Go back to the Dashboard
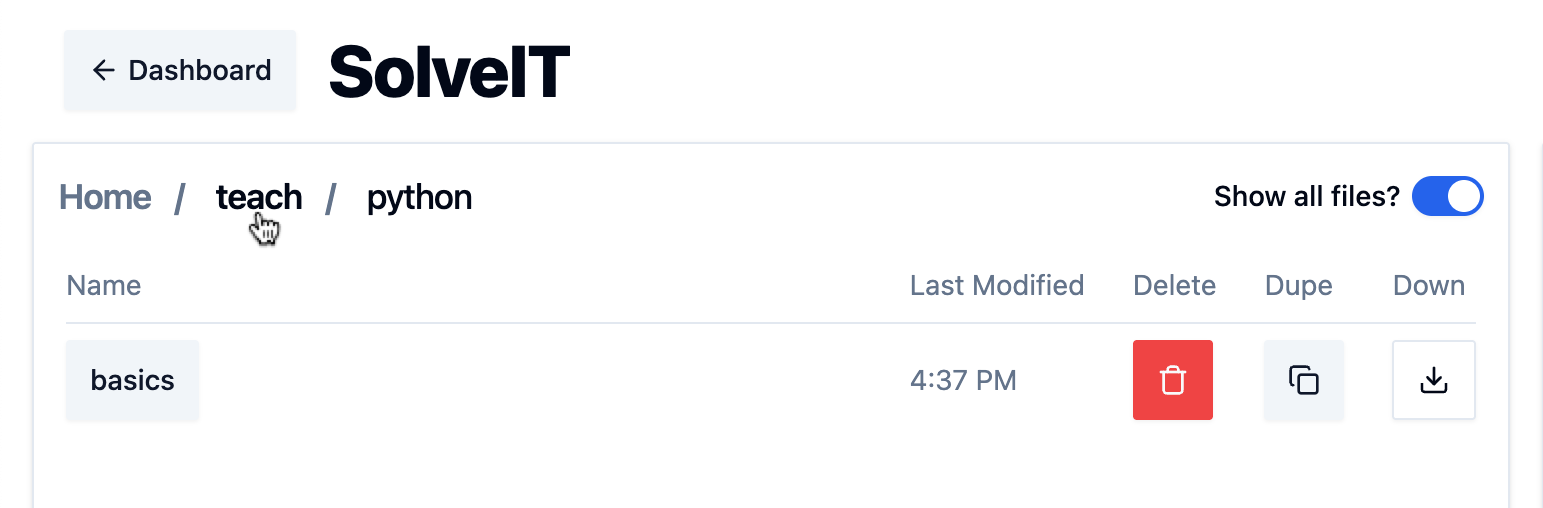This screenshot has height=508, width=1543. (x=180, y=70)
